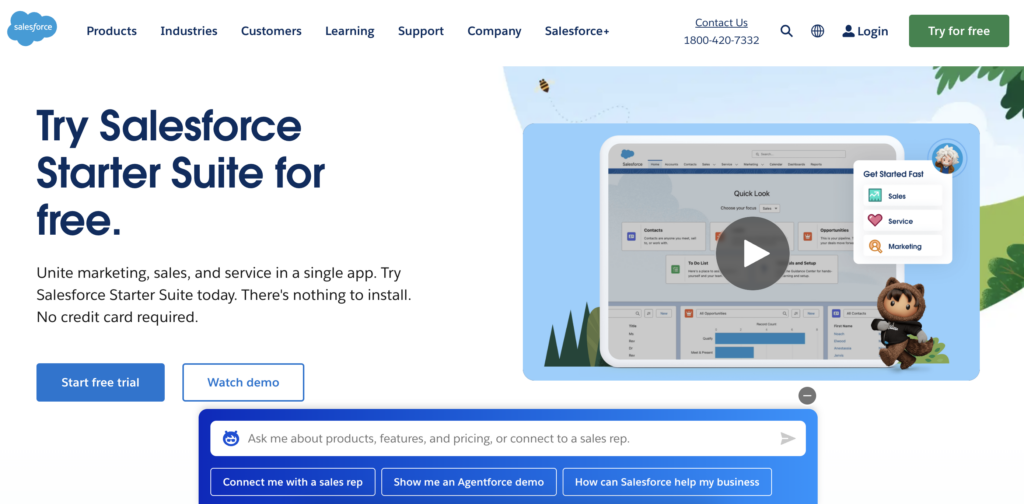
Task: Open the Customers menu
Action: [x=271, y=31]
